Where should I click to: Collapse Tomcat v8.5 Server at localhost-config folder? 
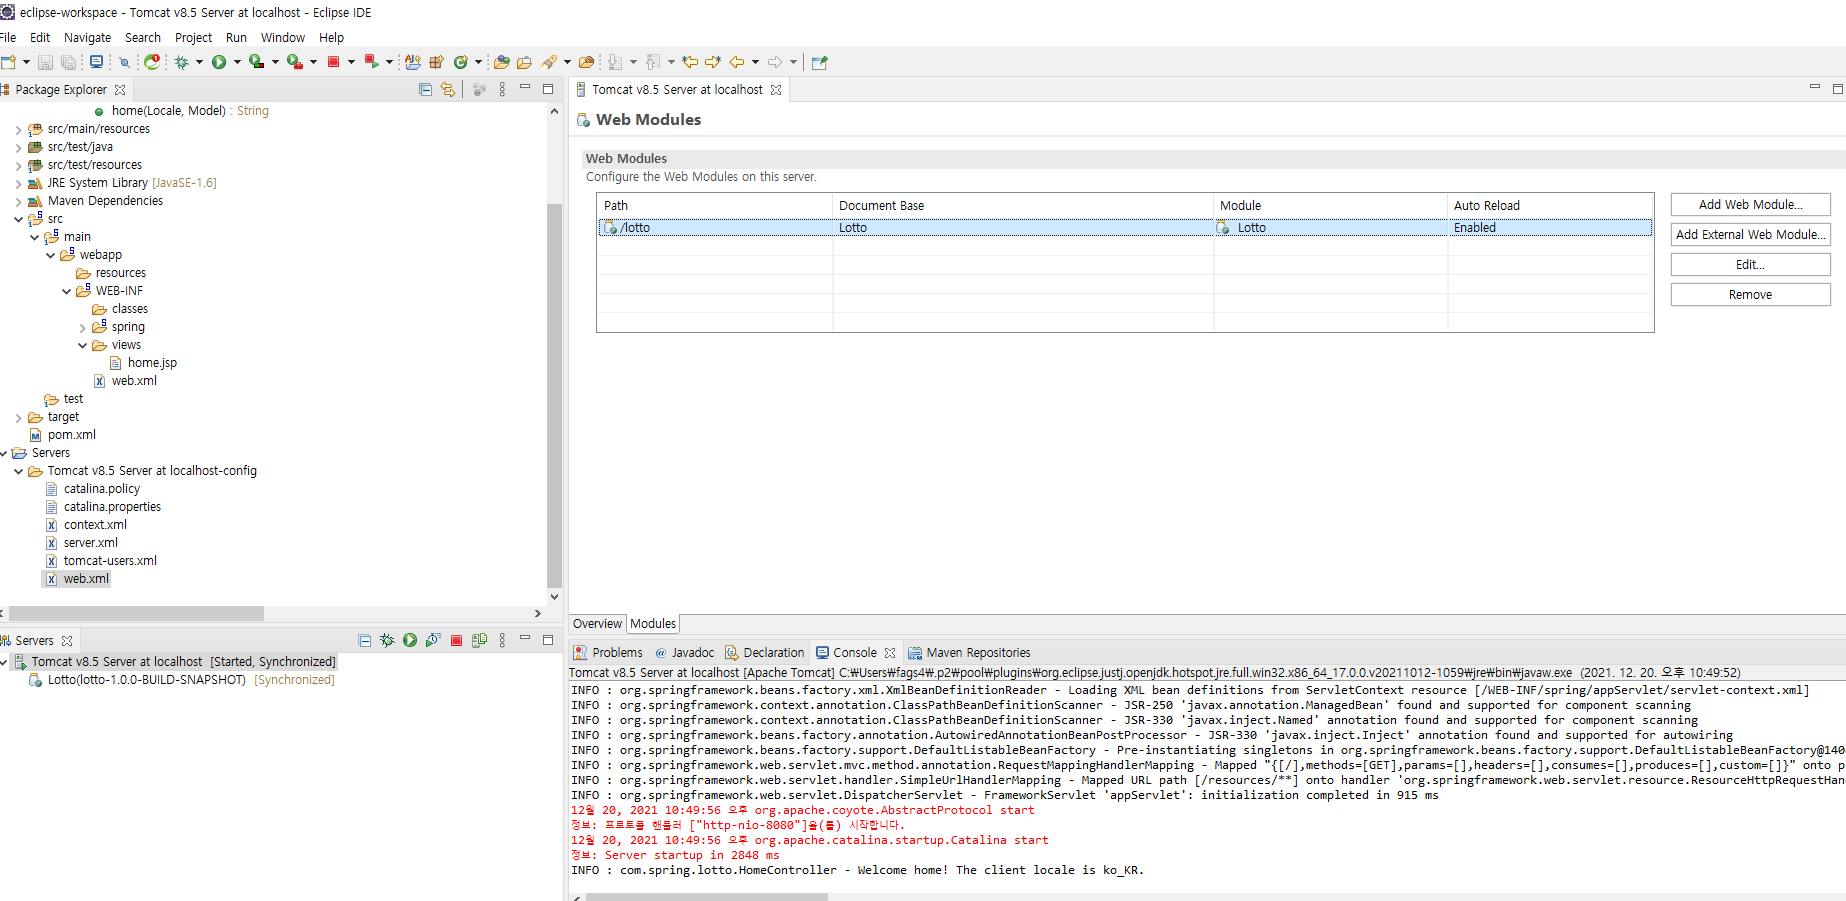coord(18,472)
